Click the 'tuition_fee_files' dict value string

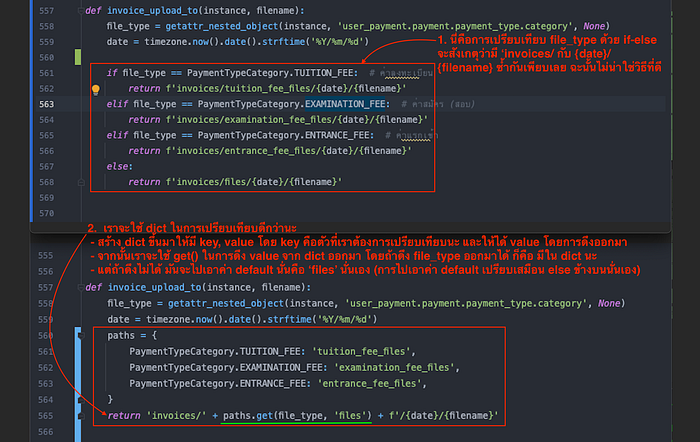point(361,351)
